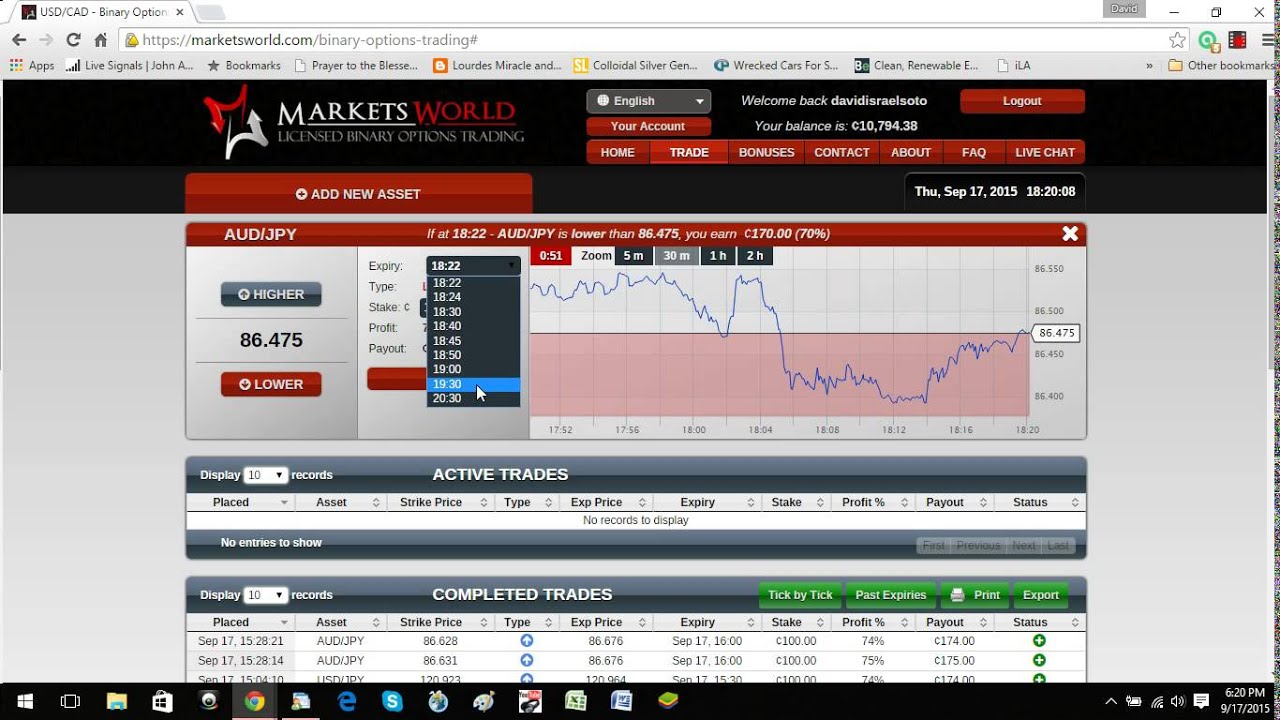Click blue direction icon in 86.628 row

tap(527, 641)
